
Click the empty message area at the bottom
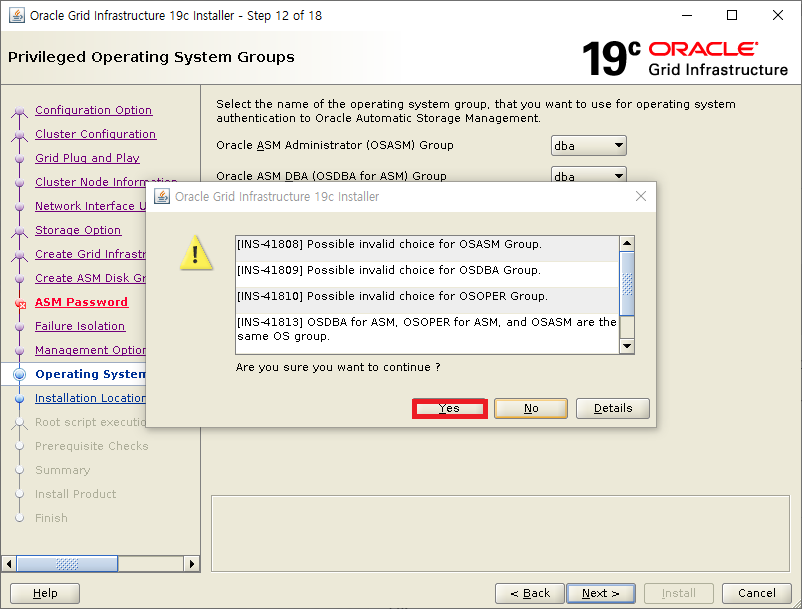(x=500, y=533)
